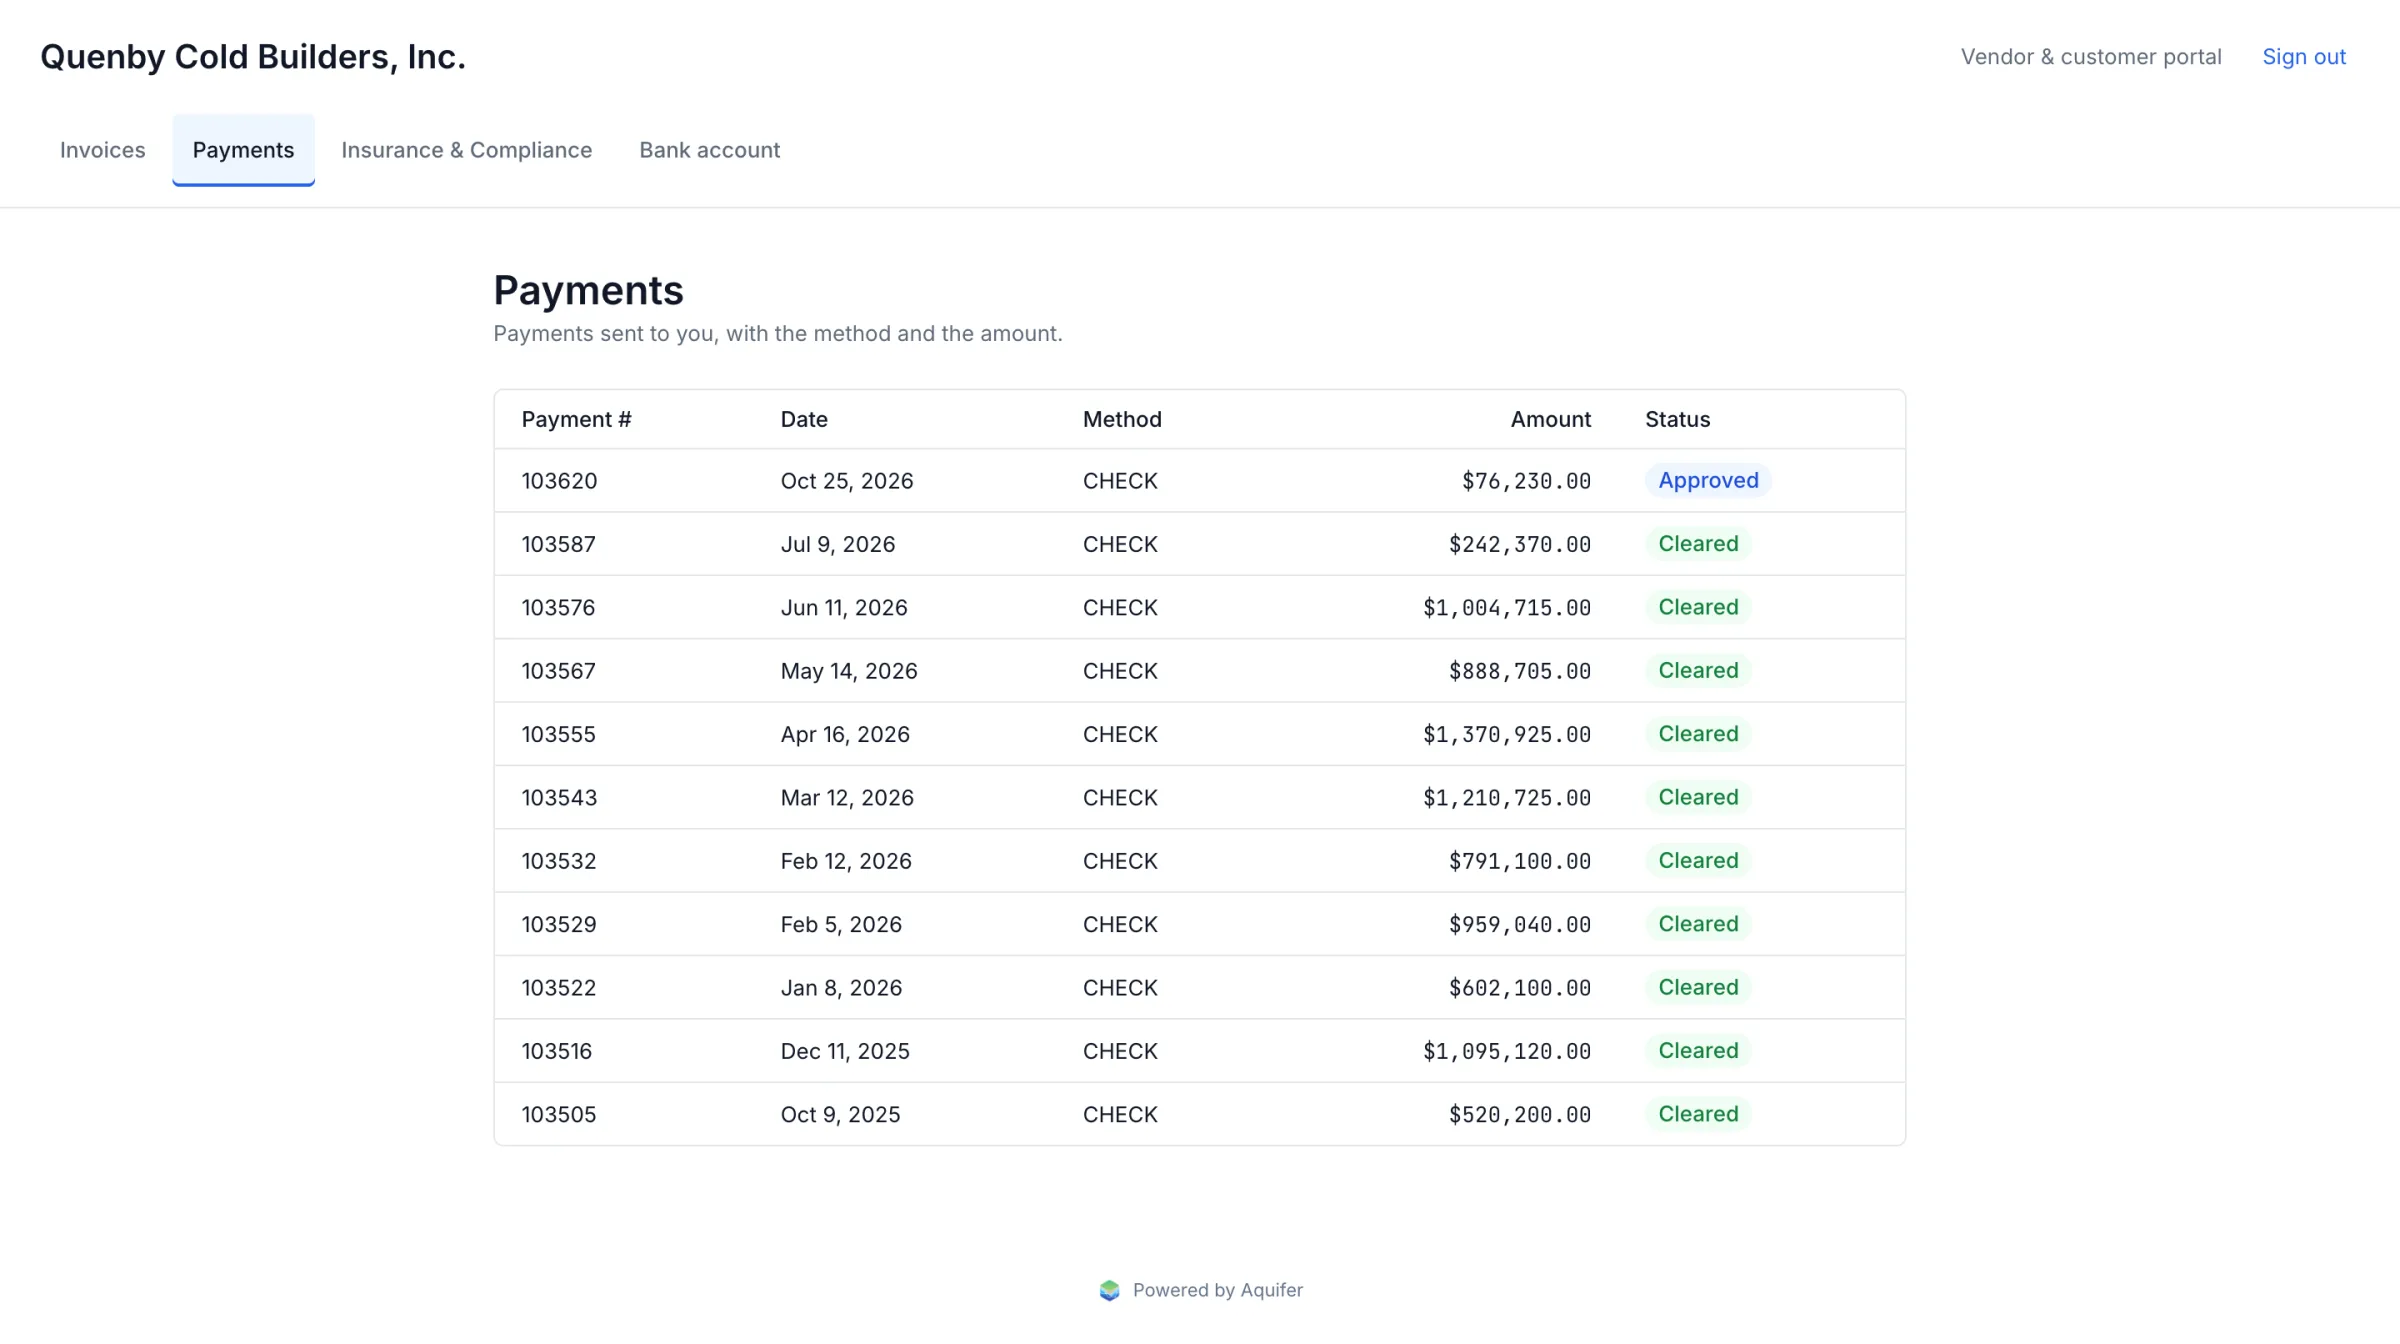Select payment number 103522
Image resolution: width=2400 pixels, height=1344 pixels.
point(558,988)
